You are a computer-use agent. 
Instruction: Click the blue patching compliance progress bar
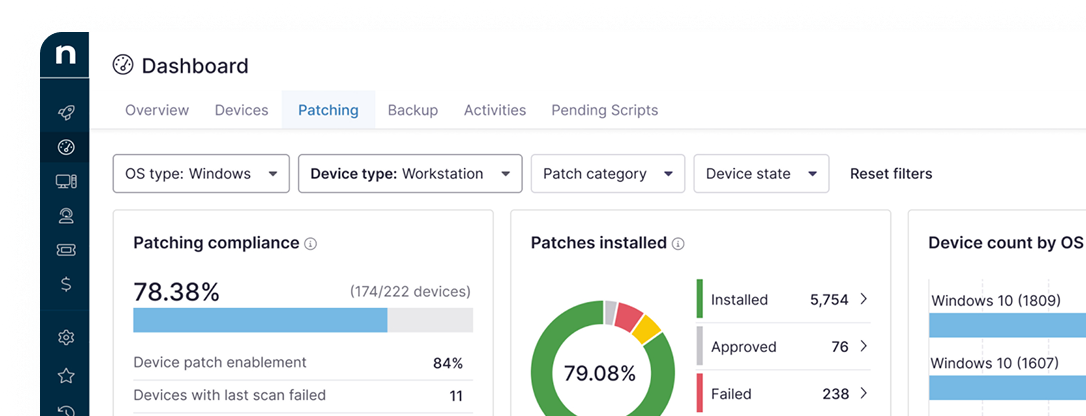coord(260,320)
